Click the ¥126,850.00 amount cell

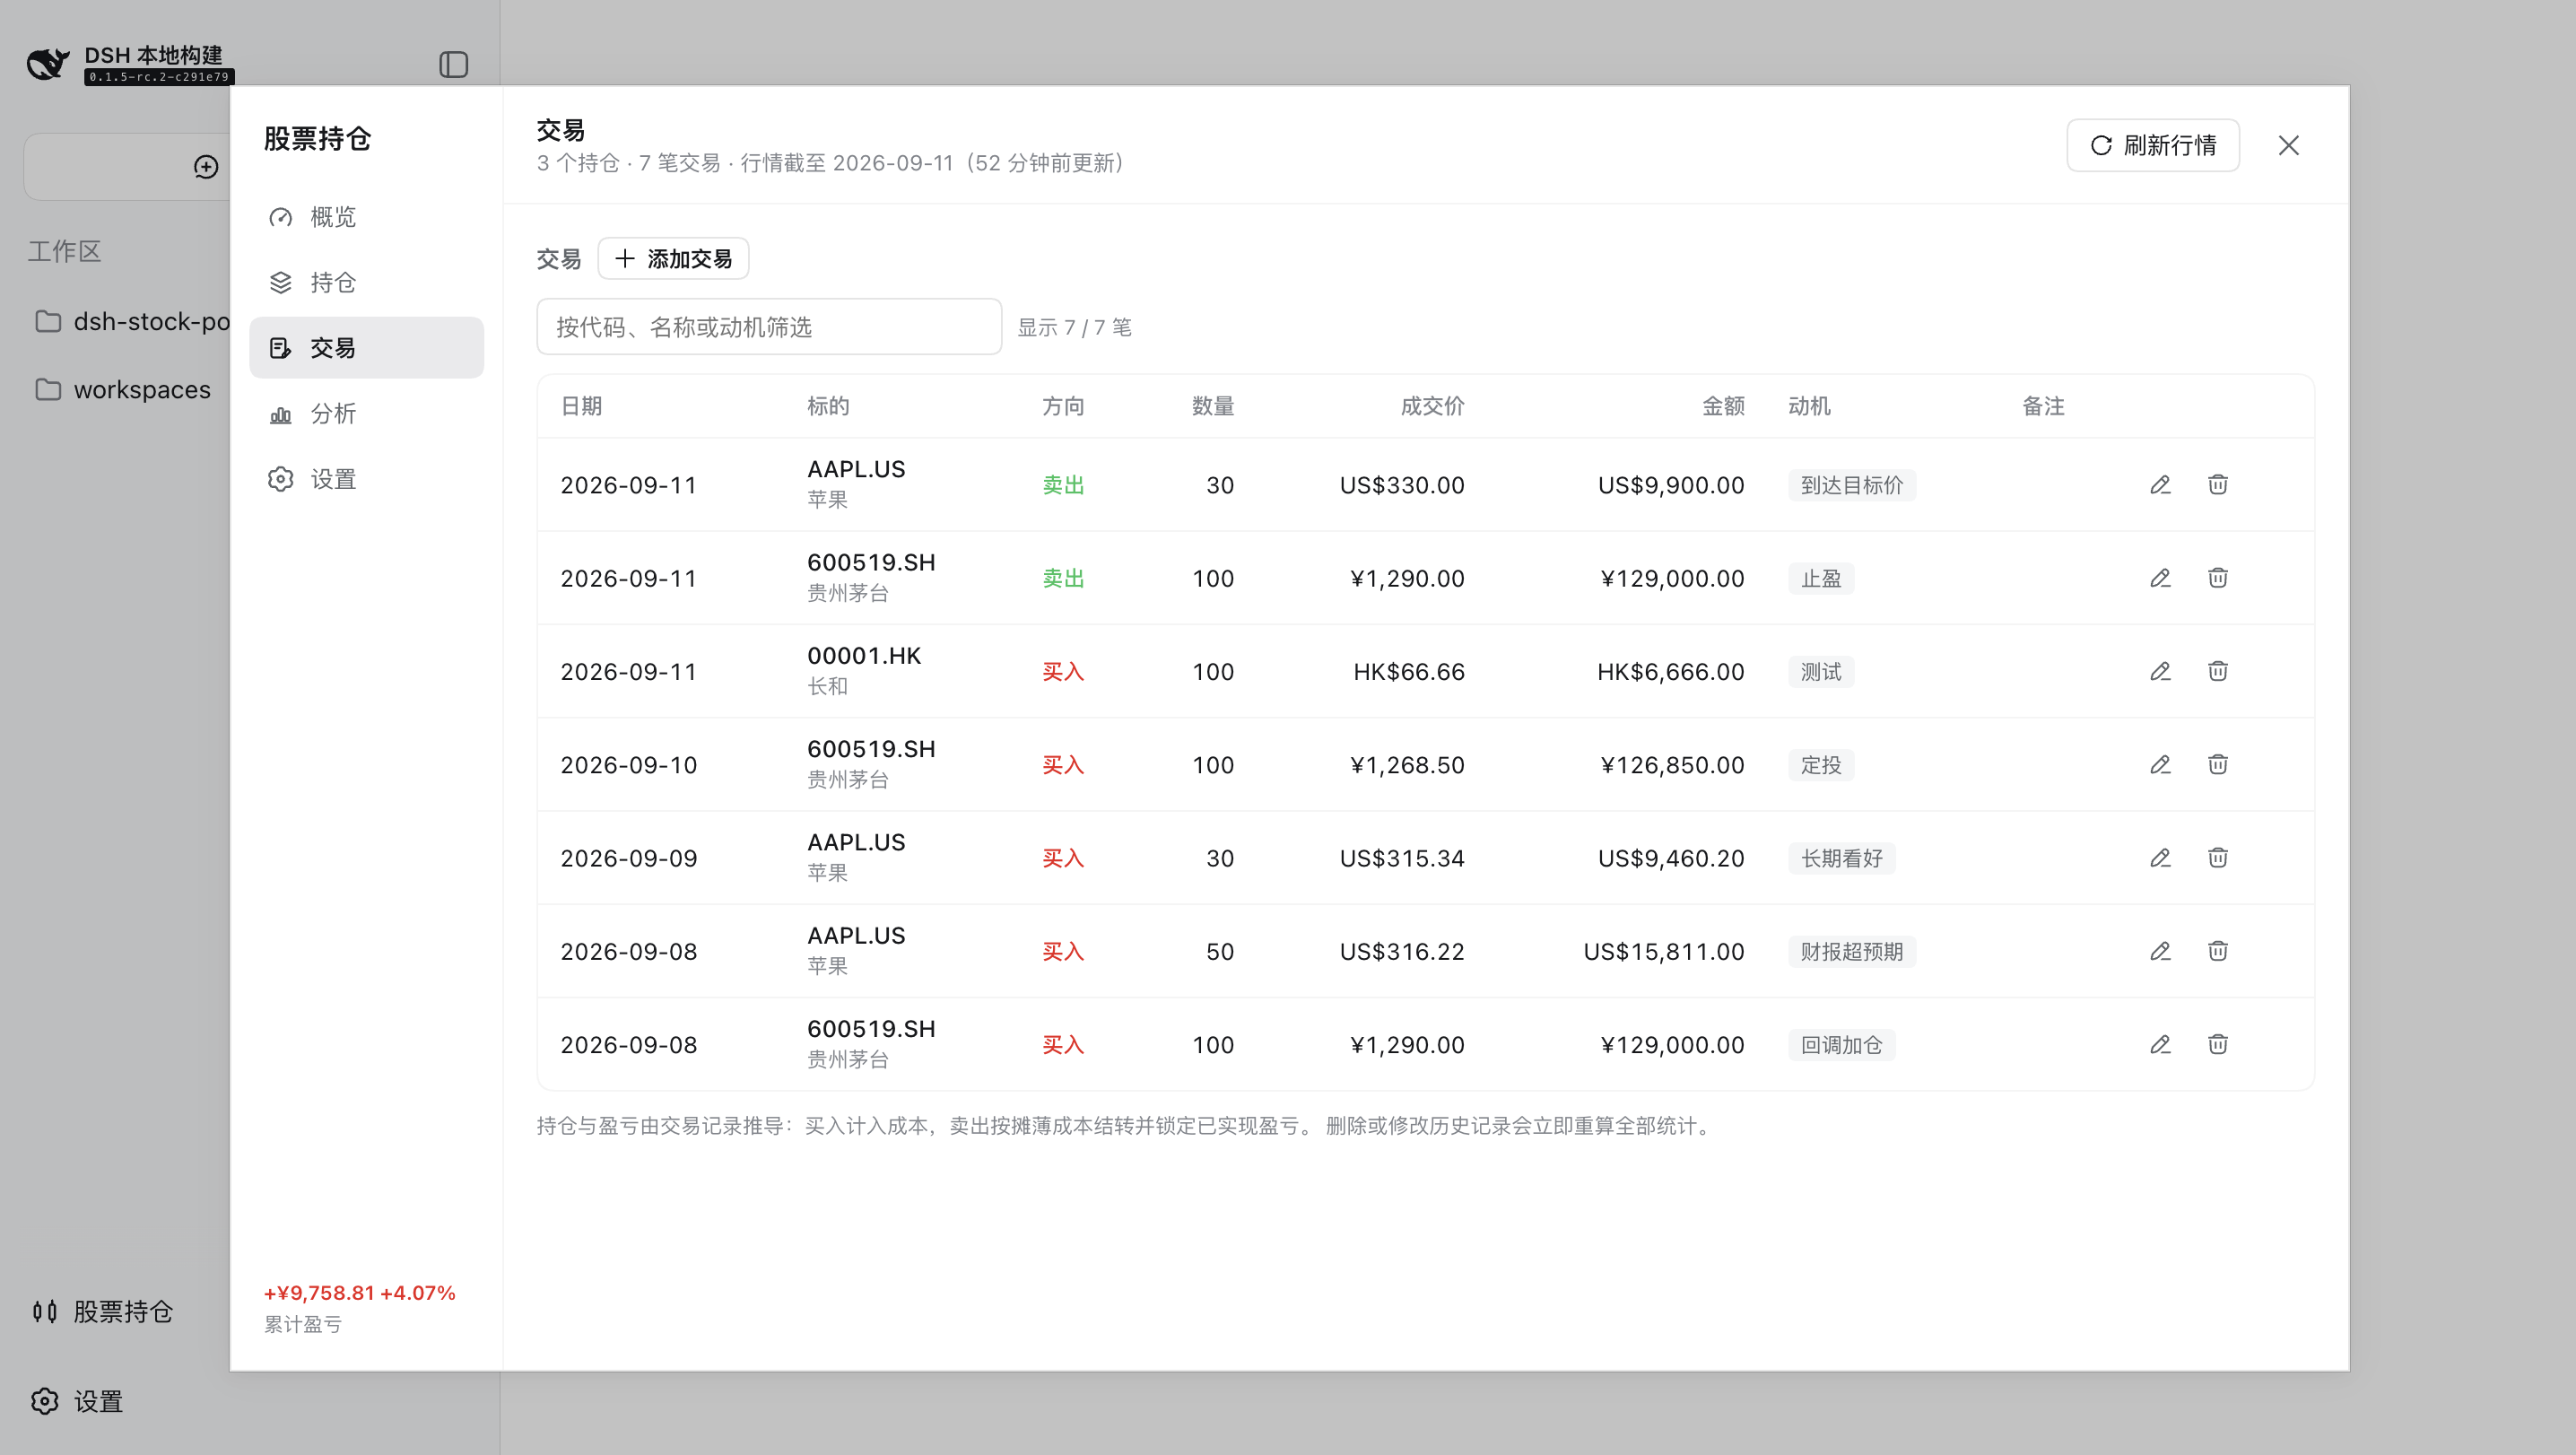click(x=1672, y=765)
